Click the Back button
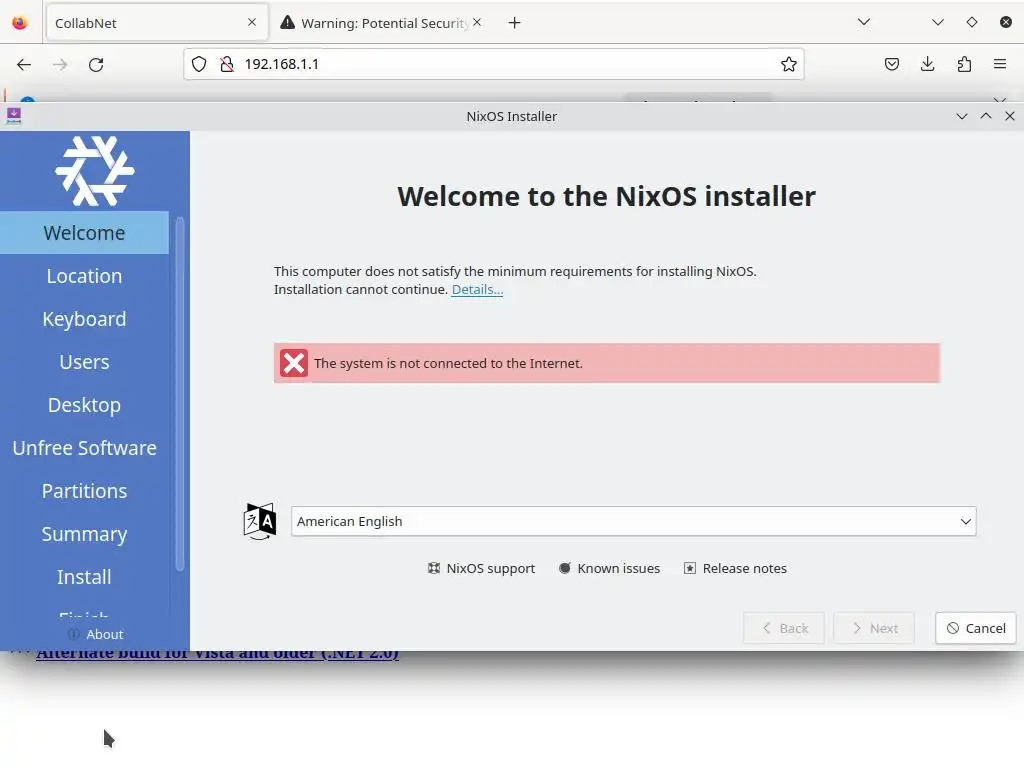Screen dimensions: 1024x768 click(x=784, y=628)
